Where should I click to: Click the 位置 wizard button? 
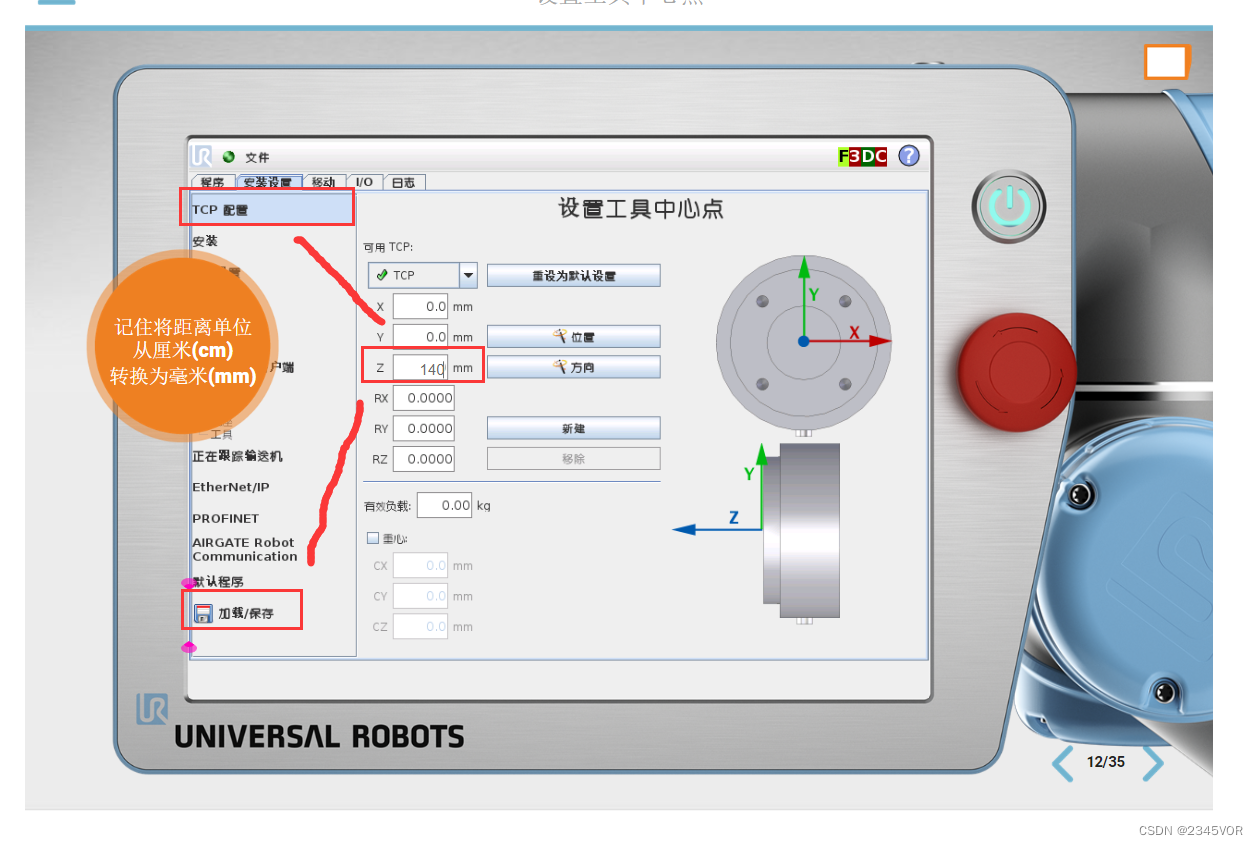tap(574, 337)
